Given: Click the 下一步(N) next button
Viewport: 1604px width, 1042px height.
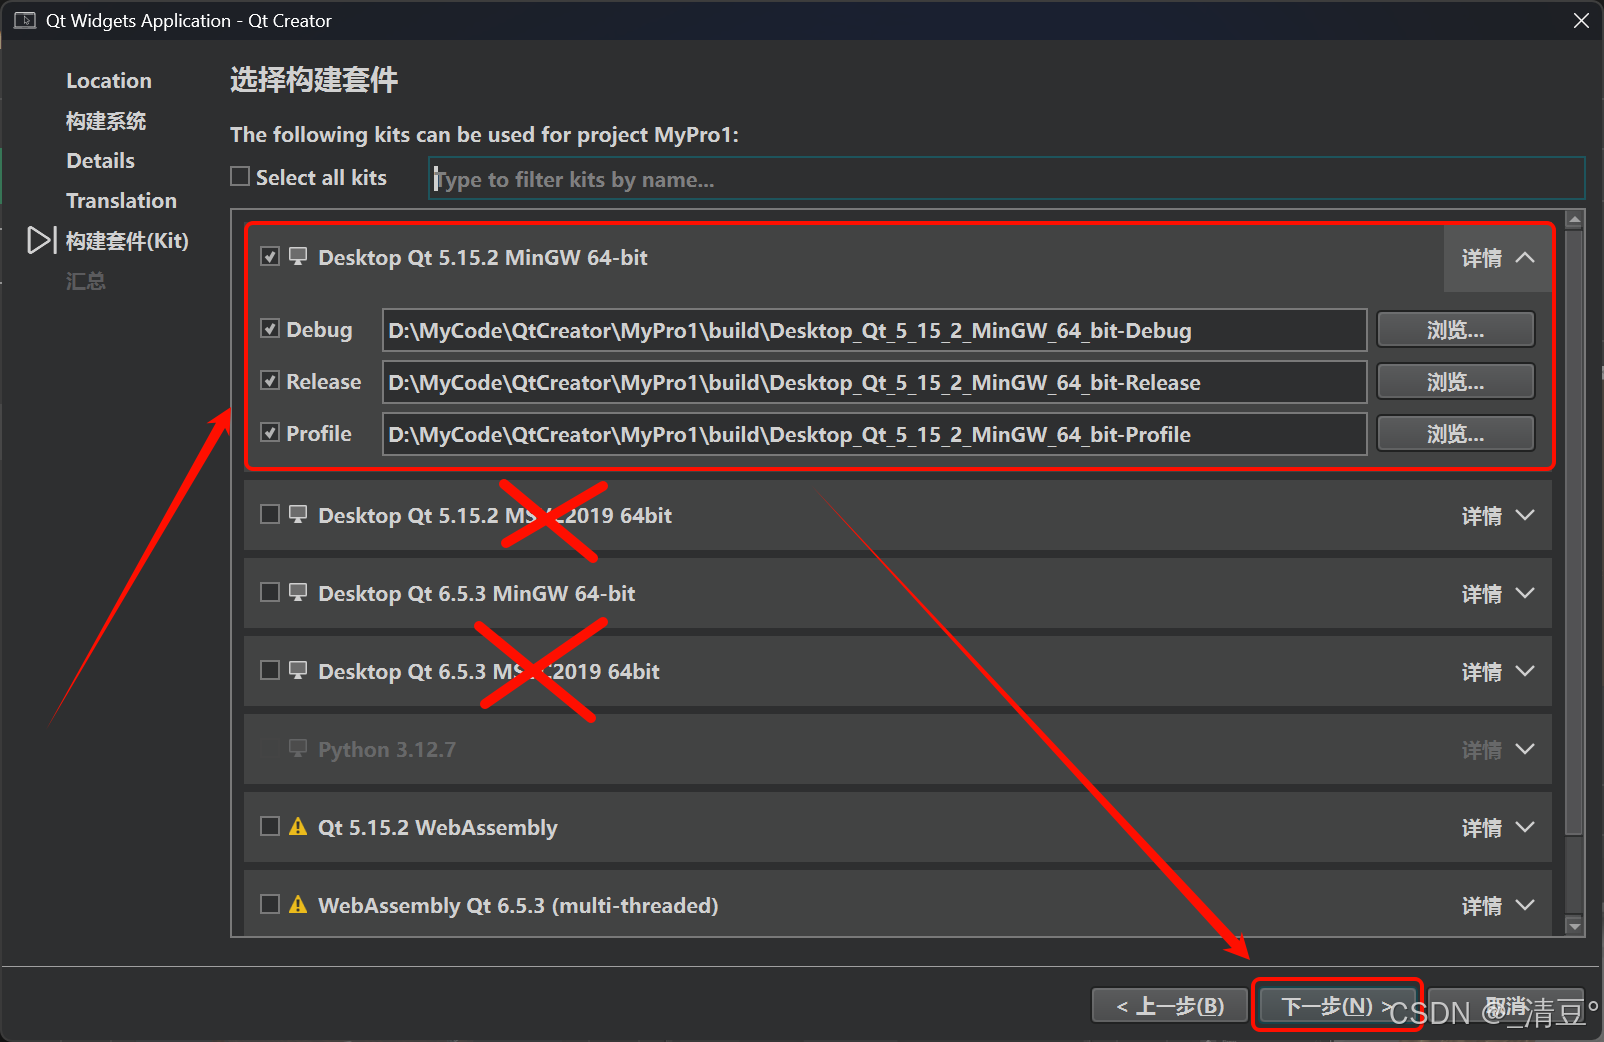Looking at the screenshot, I should click(x=1337, y=1006).
